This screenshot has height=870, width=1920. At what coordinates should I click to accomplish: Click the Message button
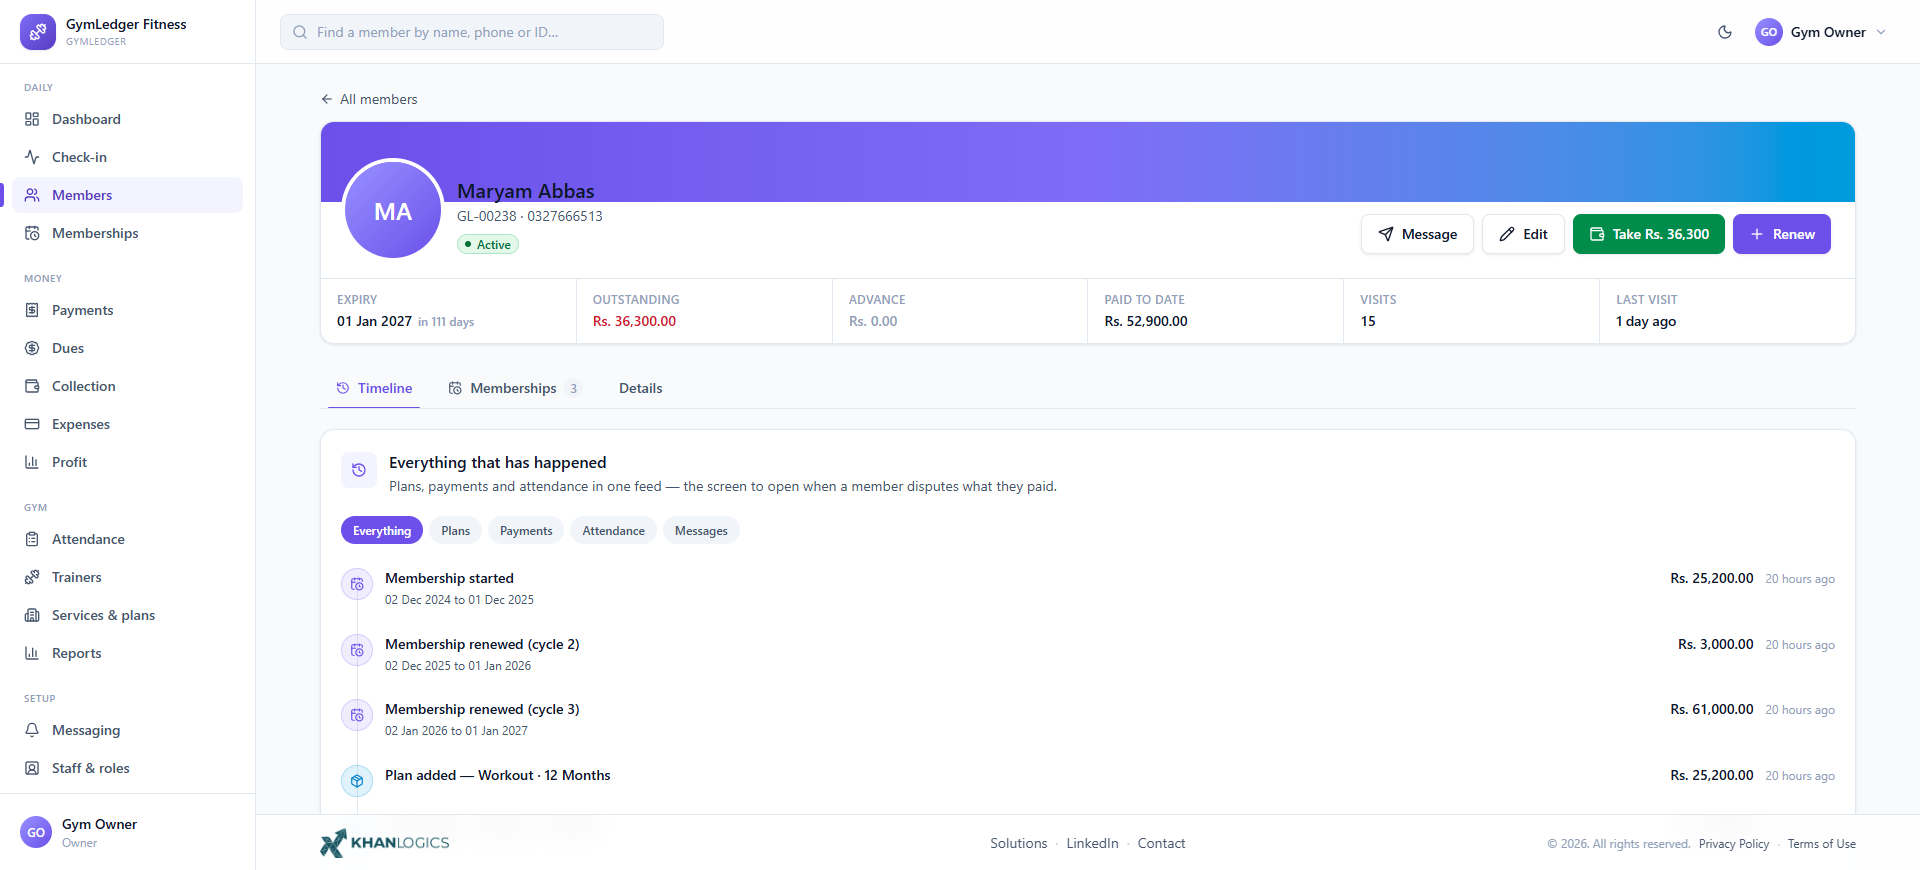[1417, 234]
